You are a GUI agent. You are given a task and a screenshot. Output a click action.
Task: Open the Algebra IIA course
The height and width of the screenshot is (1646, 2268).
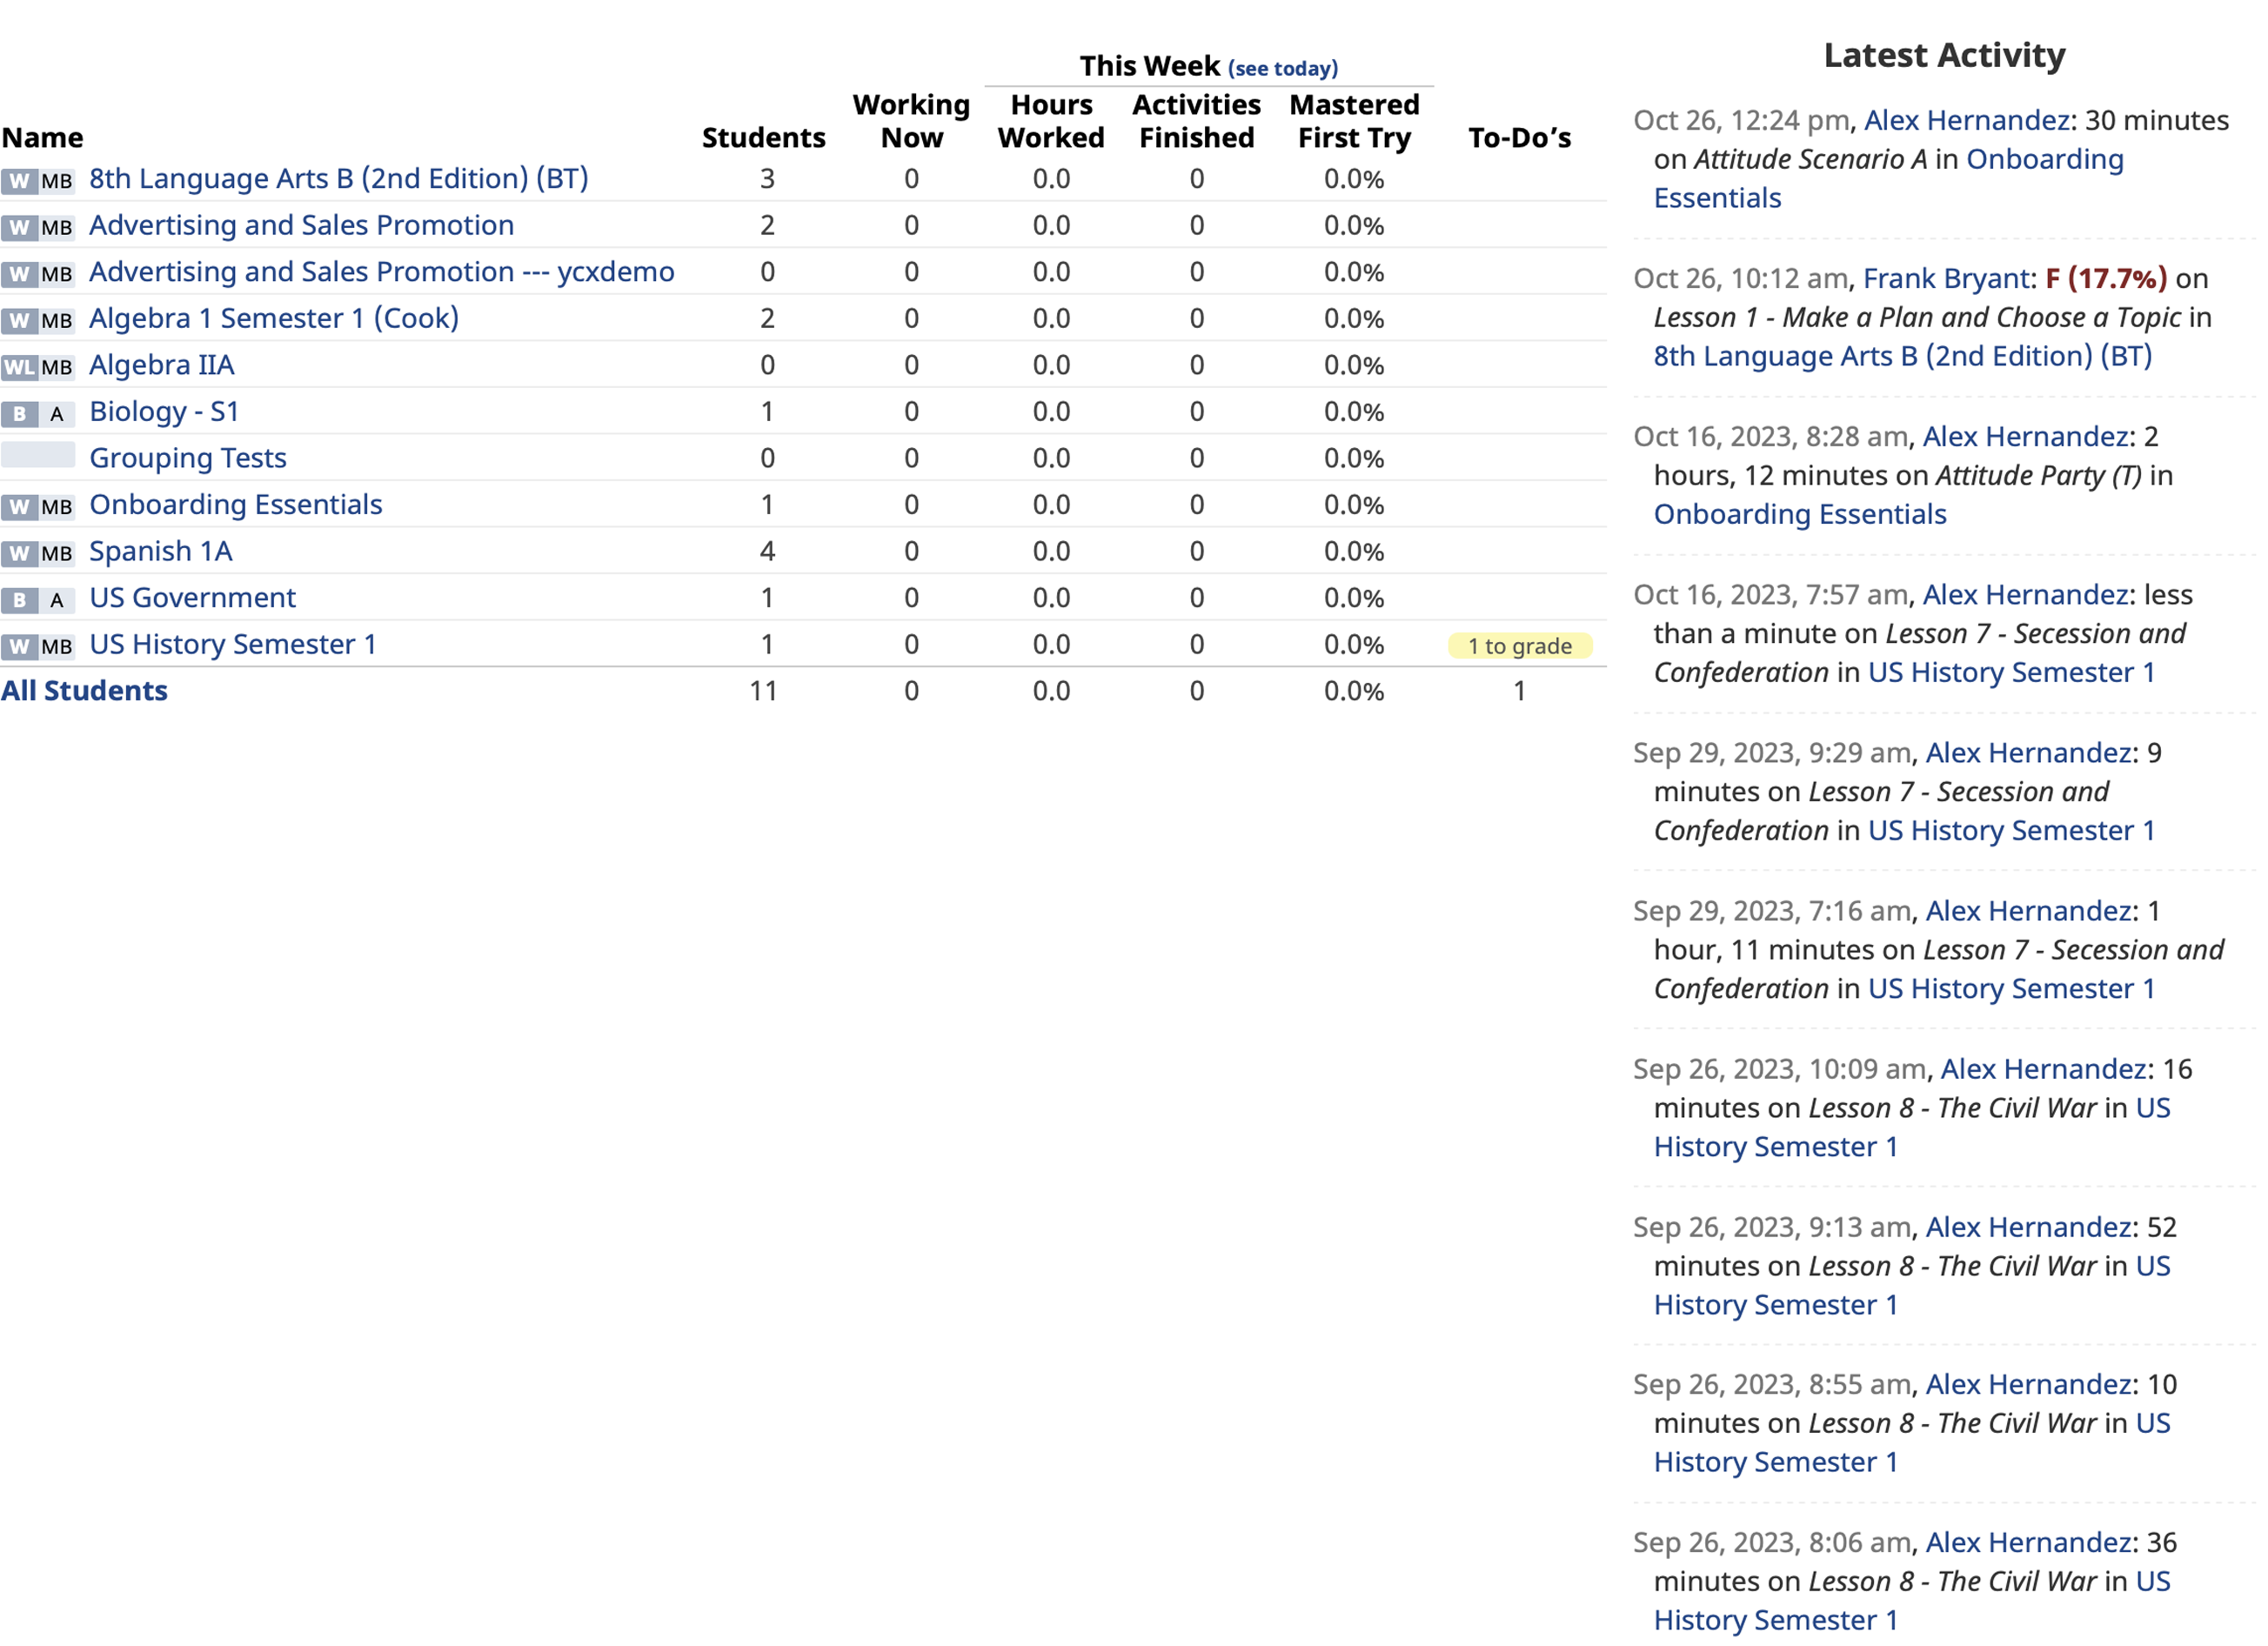[x=162, y=365]
